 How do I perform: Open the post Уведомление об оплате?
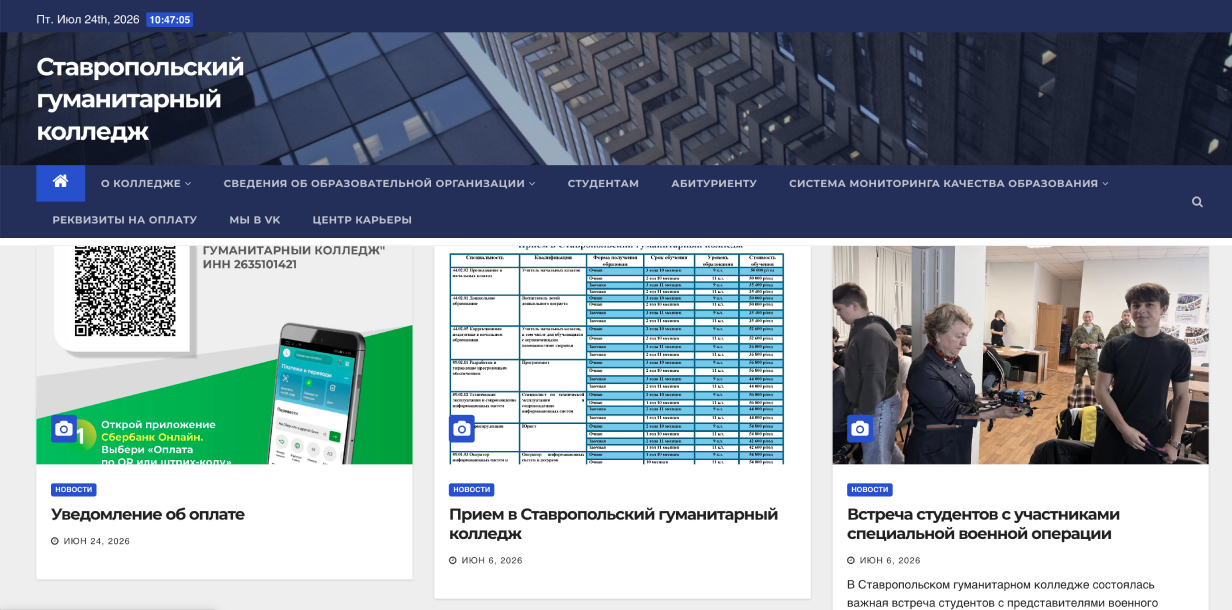click(148, 514)
